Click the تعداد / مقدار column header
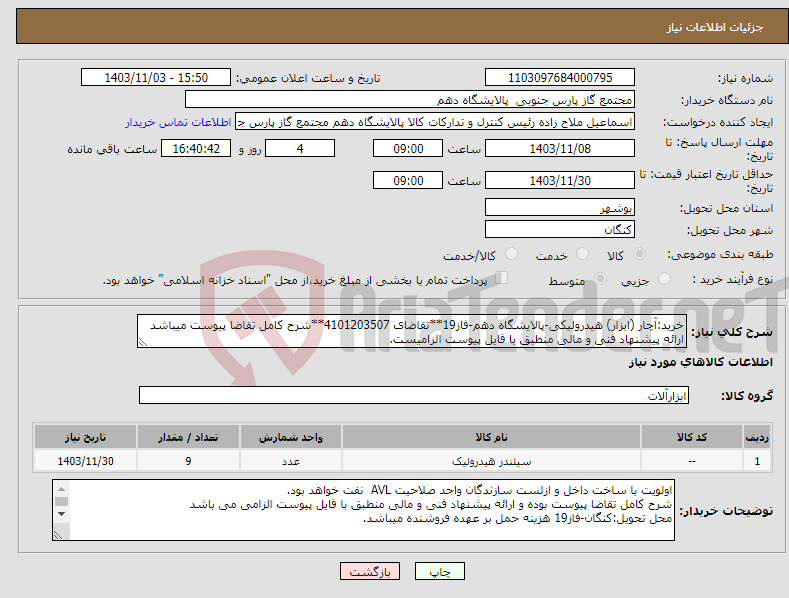 [188, 437]
